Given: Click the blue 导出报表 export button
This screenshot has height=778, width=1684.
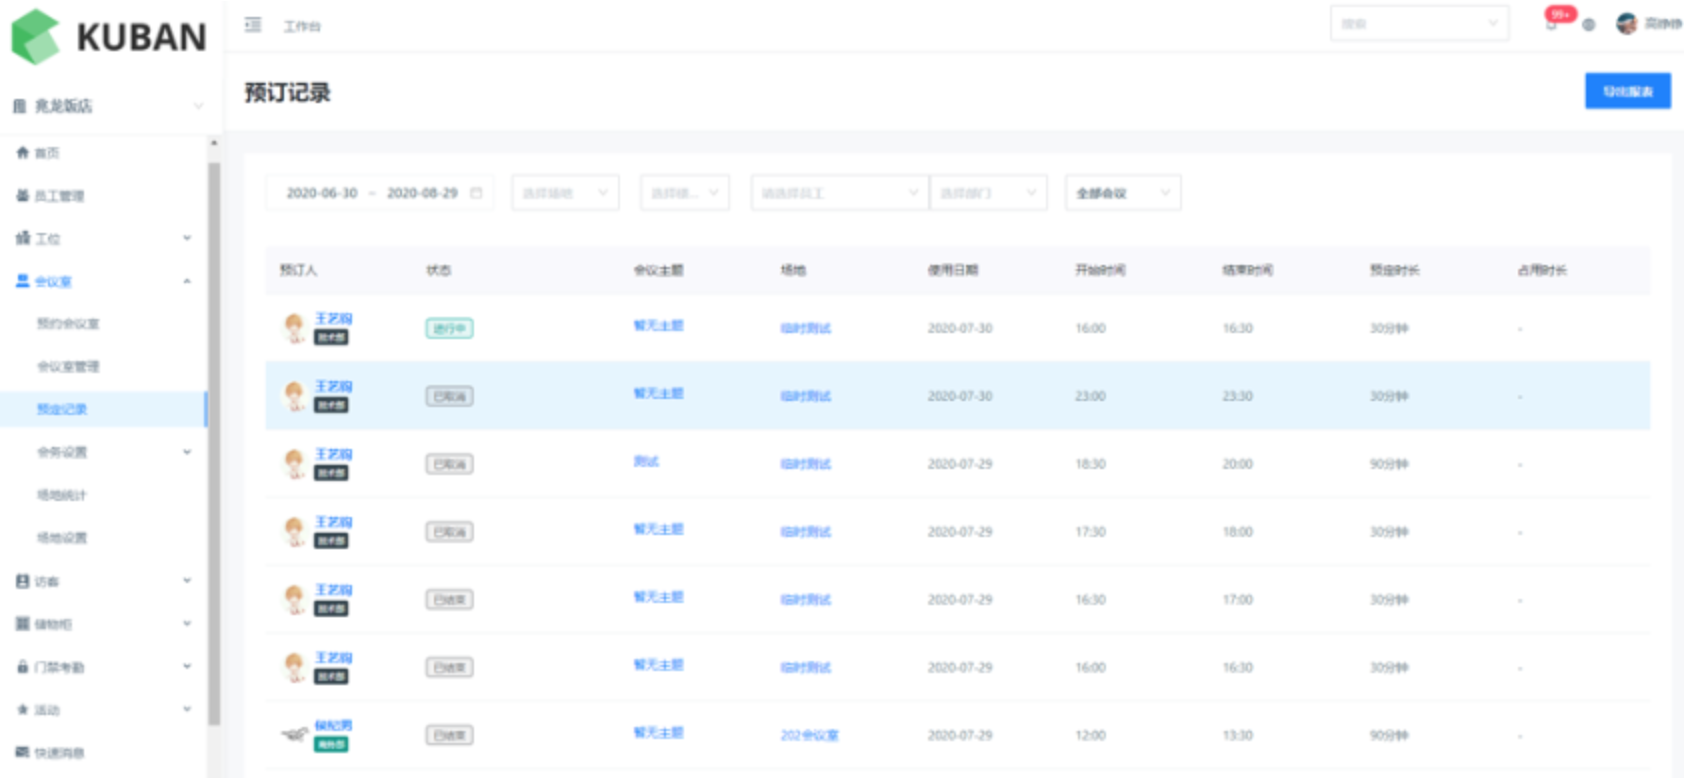Looking at the screenshot, I should coord(1627,91).
